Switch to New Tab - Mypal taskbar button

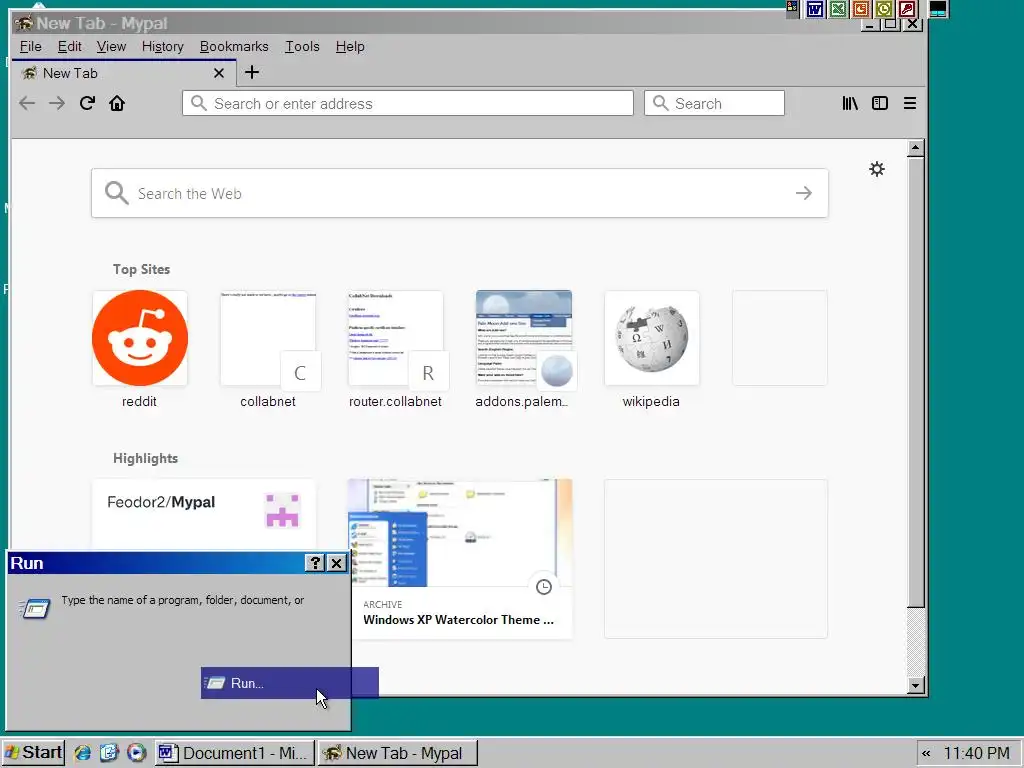click(398, 753)
